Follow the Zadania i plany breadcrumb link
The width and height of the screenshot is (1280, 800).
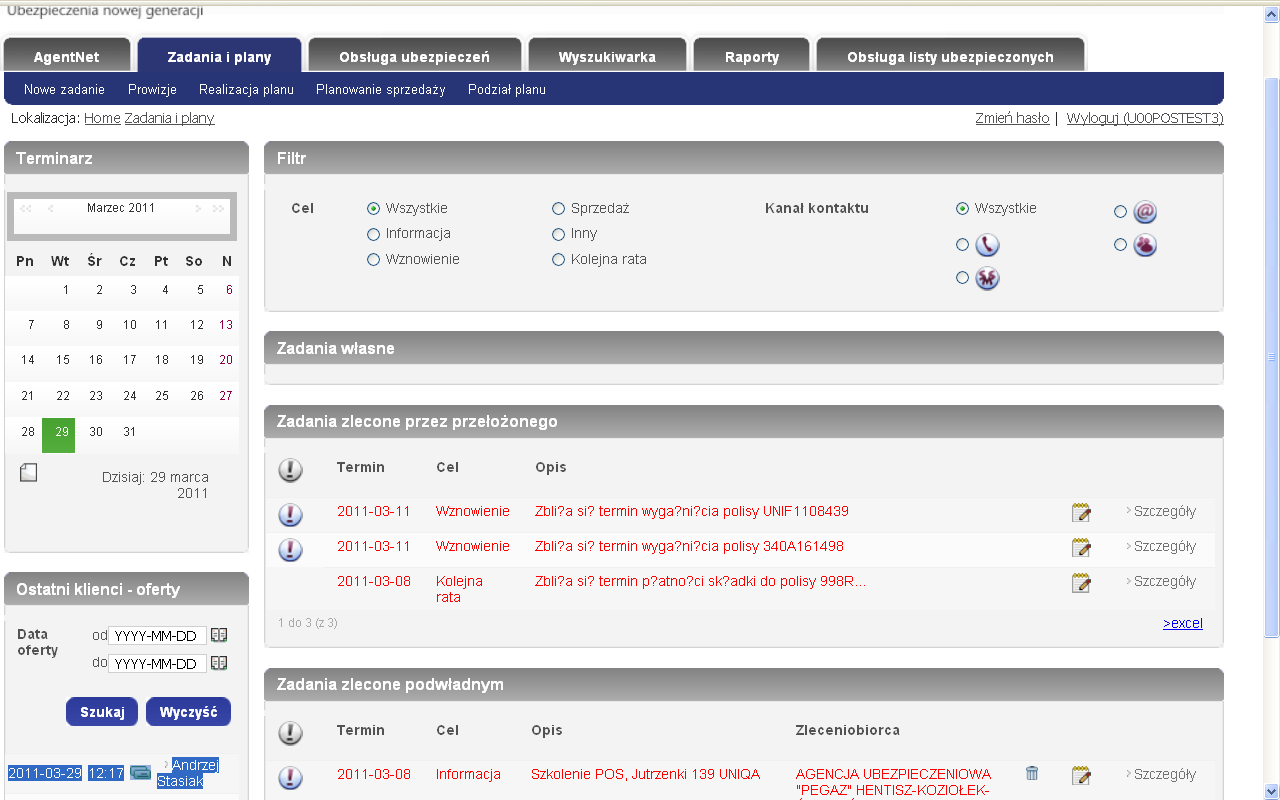tap(169, 118)
